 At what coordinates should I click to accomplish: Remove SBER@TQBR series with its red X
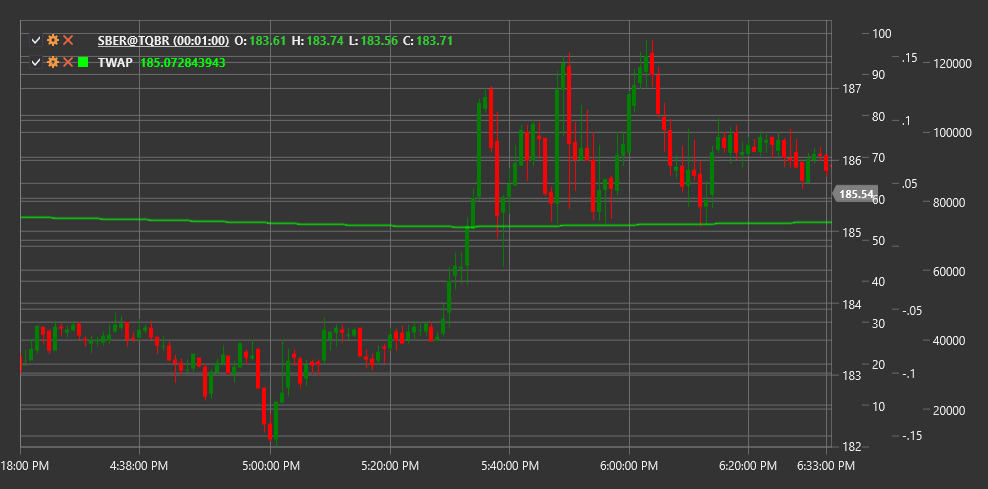click(68, 40)
